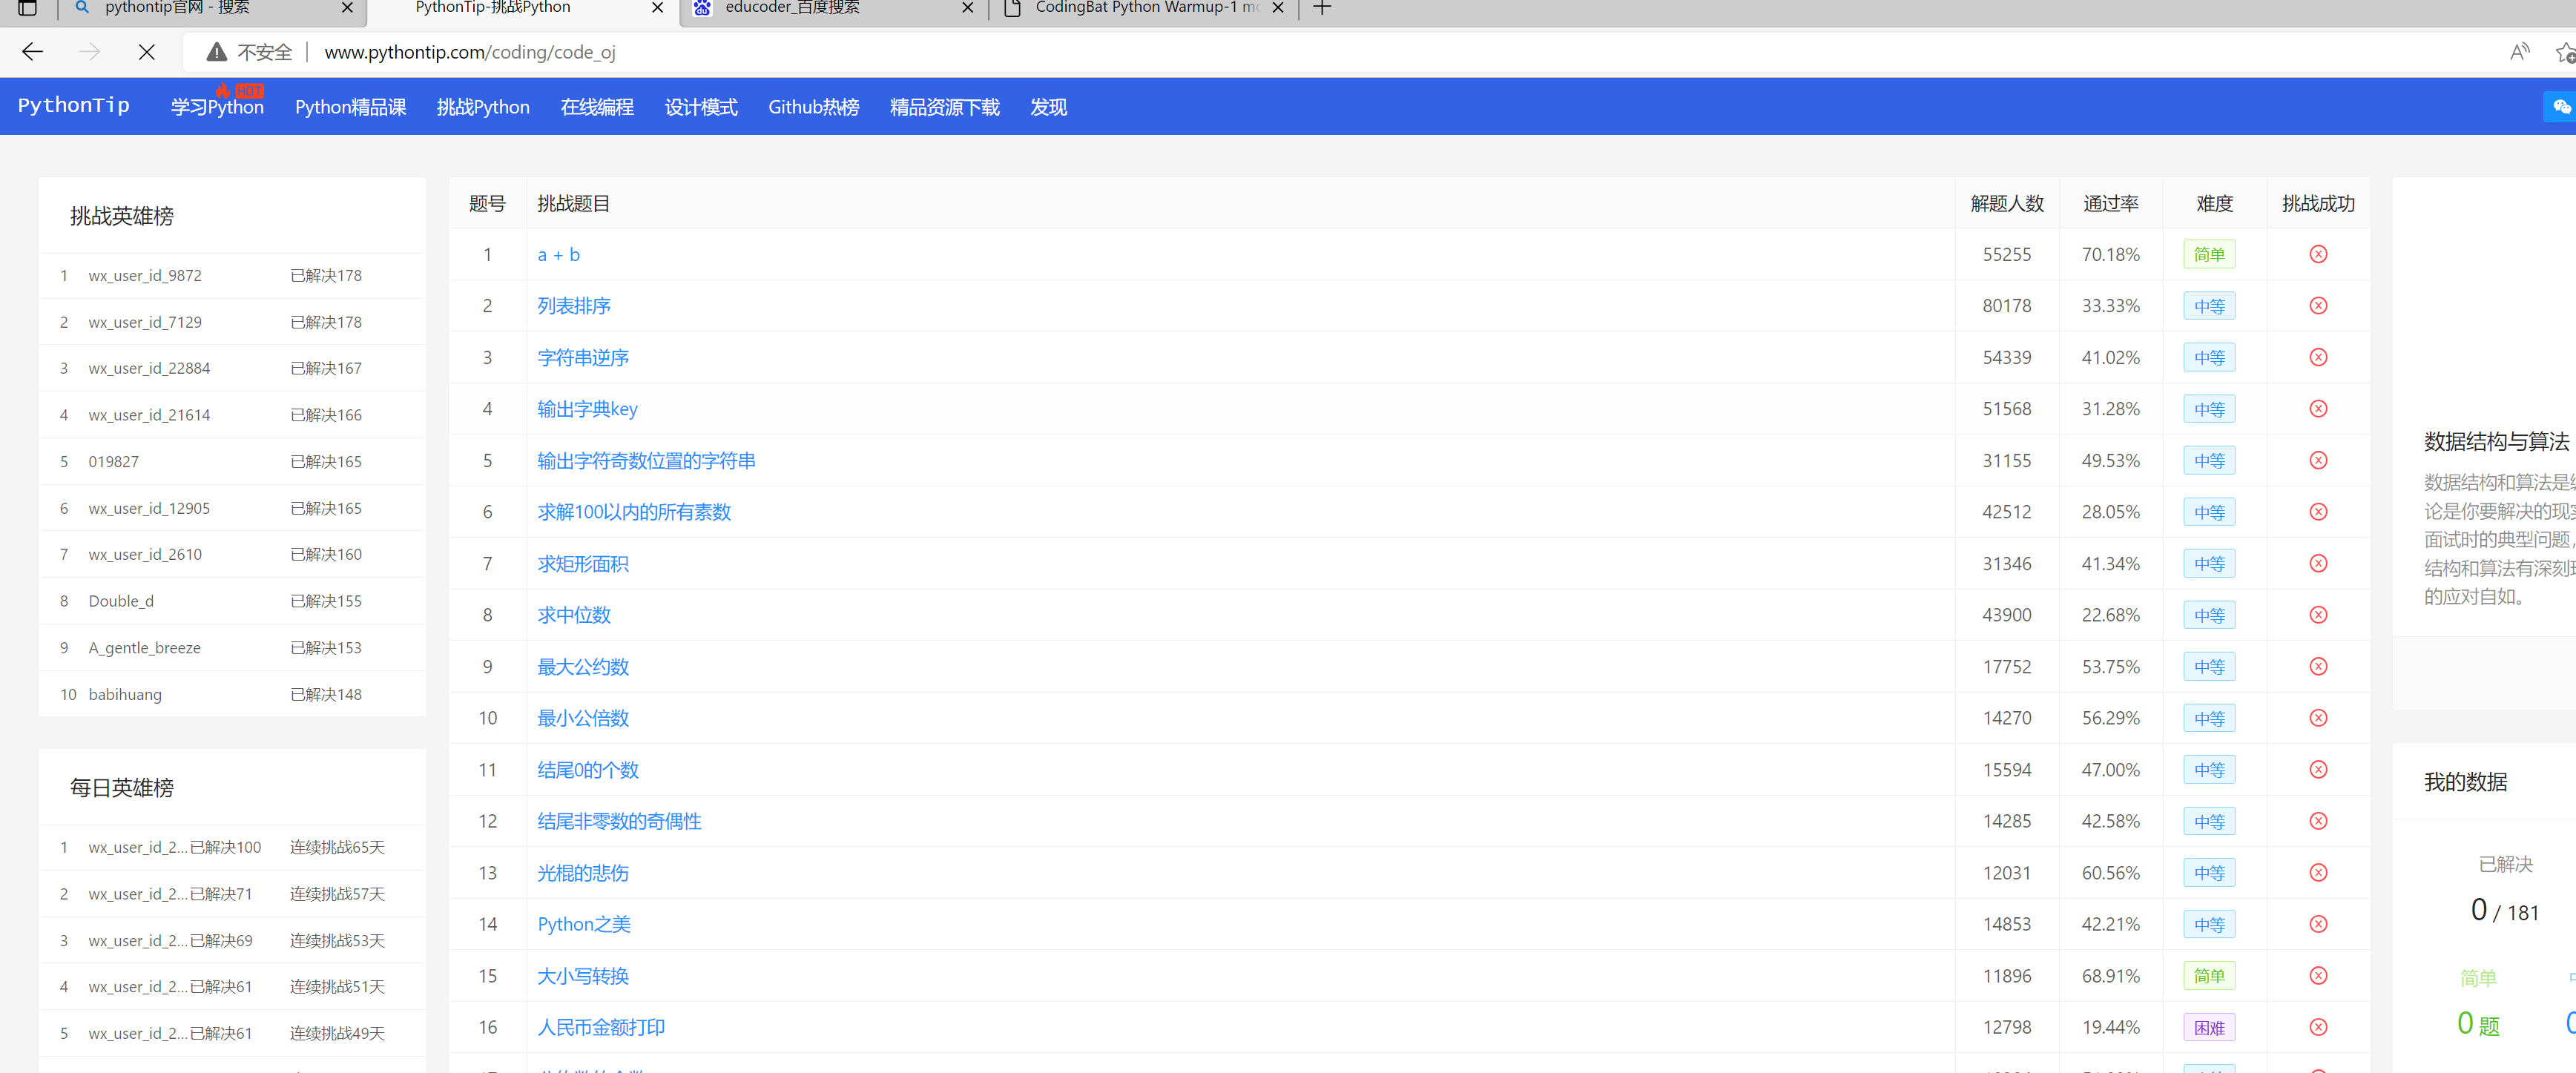Open the 输出字符奇数位置的字符串 challenge
The width and height of the screenshot is (2576, 1073).
point(646,460)
